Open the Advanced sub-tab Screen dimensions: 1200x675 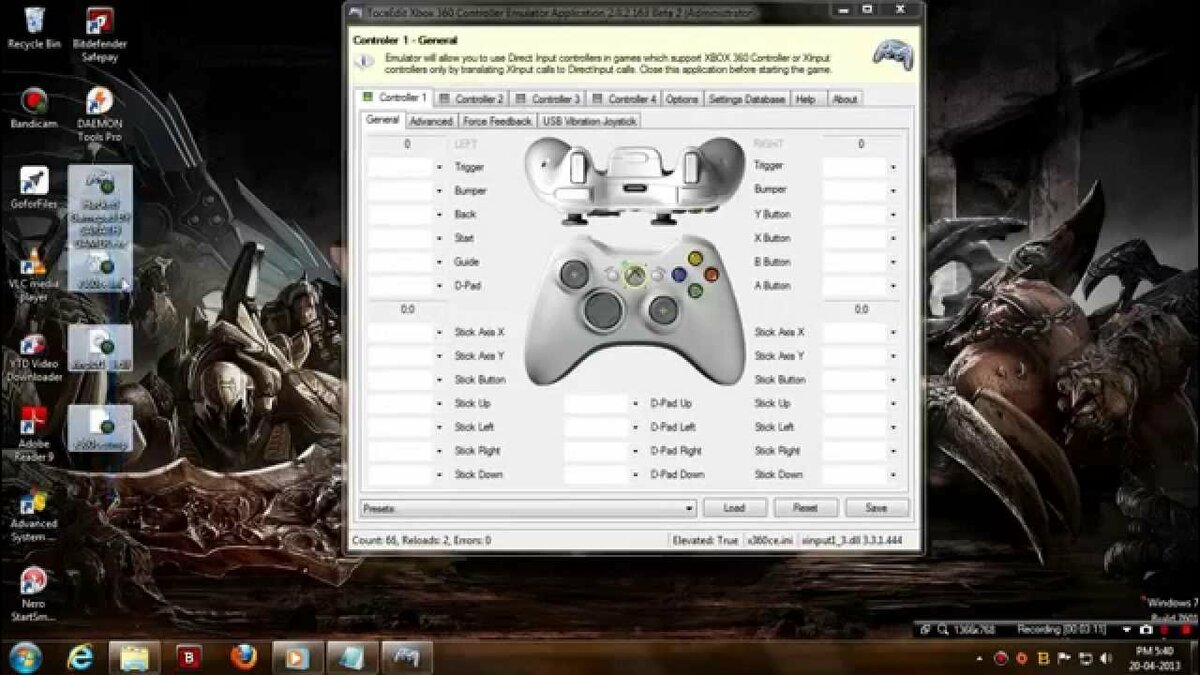[431, 121]
